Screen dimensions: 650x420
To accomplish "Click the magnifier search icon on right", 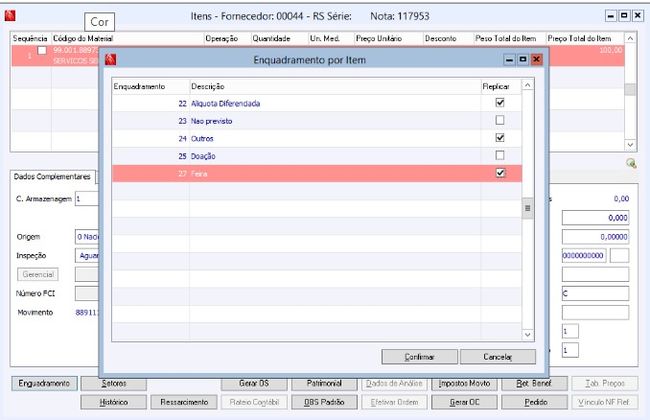I will pyautogui.click(x=631, y=163).
